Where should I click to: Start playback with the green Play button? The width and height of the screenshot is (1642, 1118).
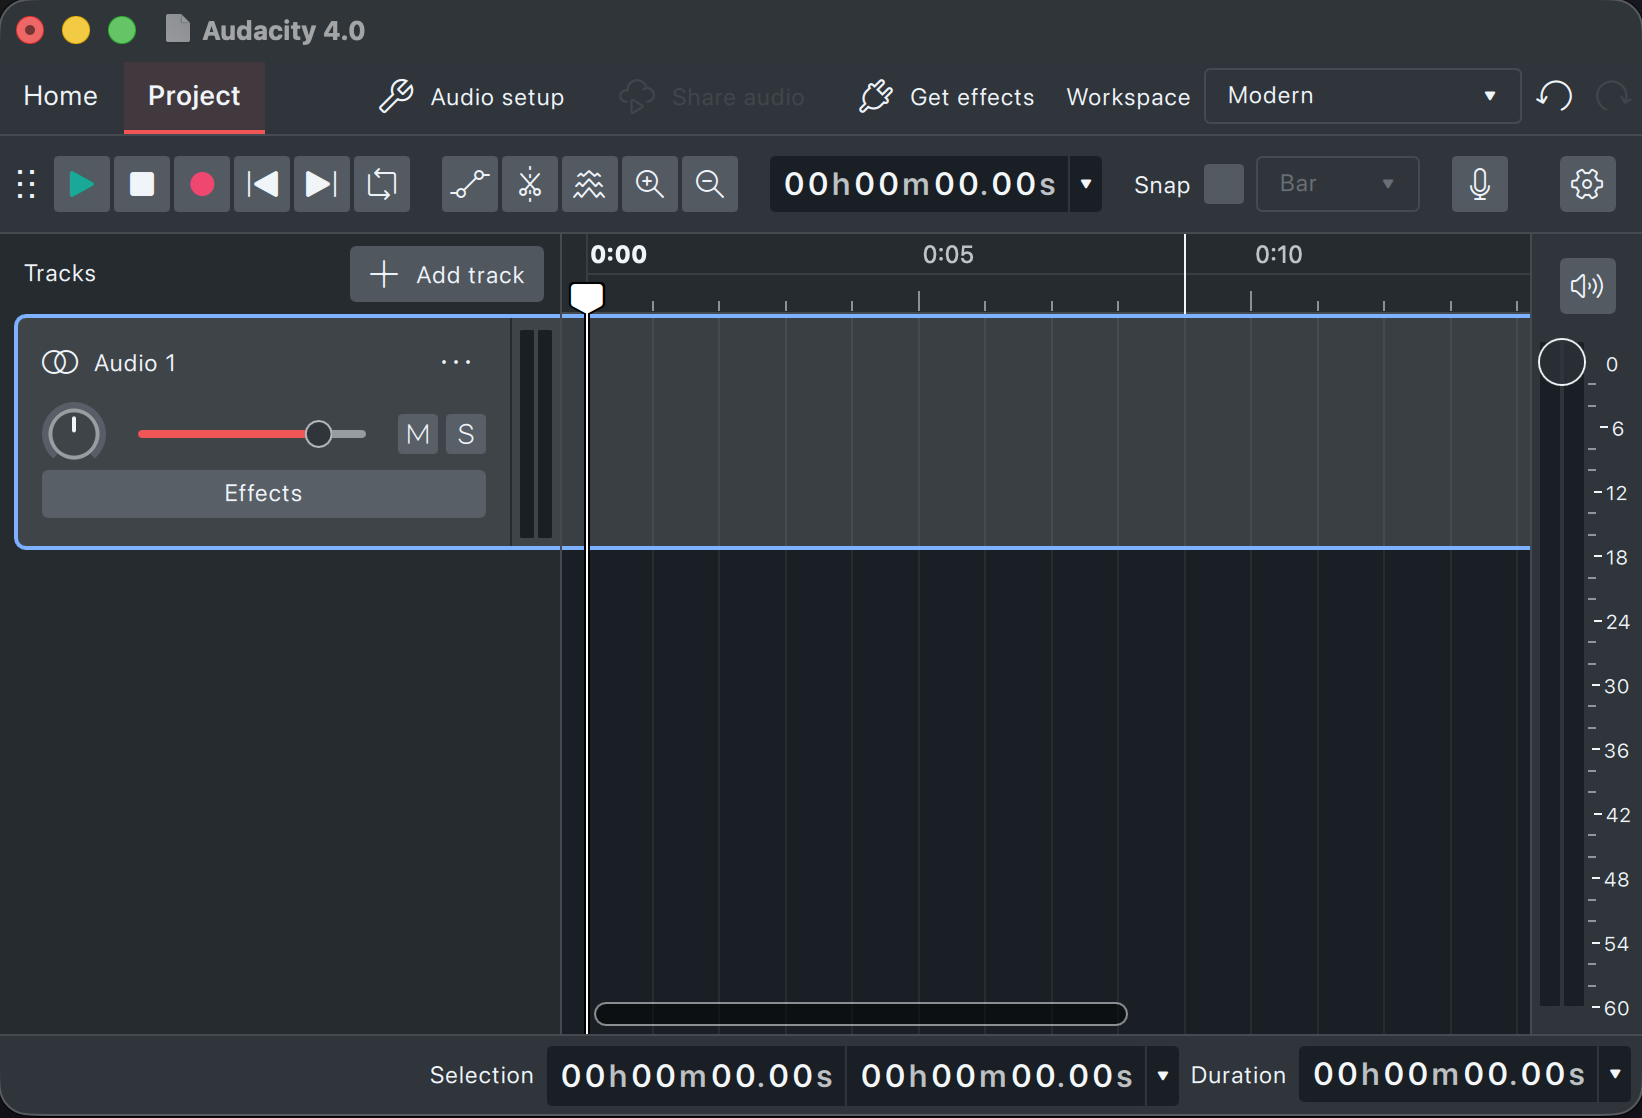point(82,184)
